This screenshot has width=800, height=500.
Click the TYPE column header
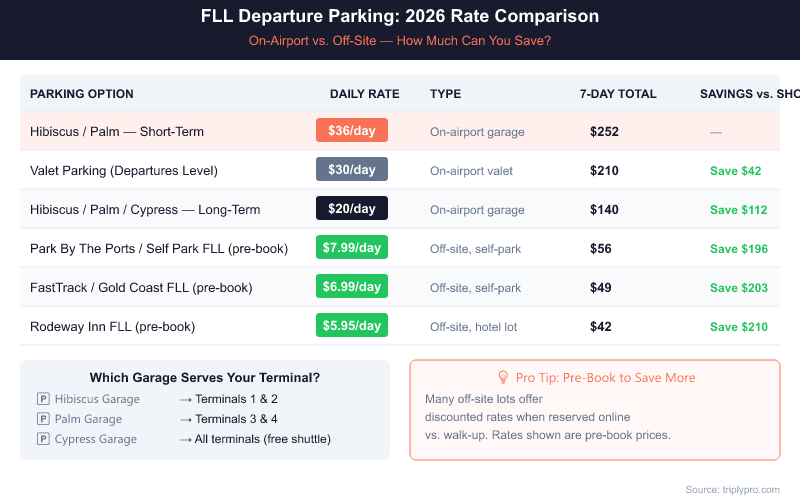coord(445,94)
